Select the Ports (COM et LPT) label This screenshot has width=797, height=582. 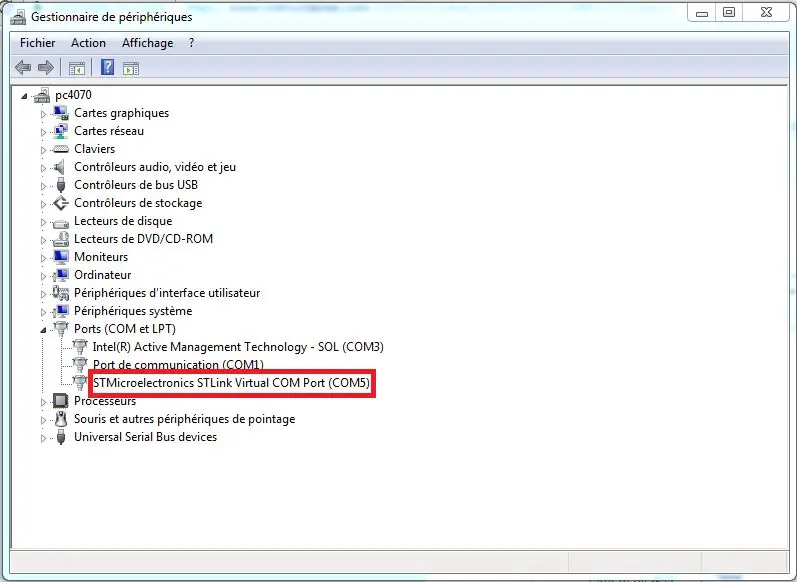pyautogui.click(x=125, y=329)
